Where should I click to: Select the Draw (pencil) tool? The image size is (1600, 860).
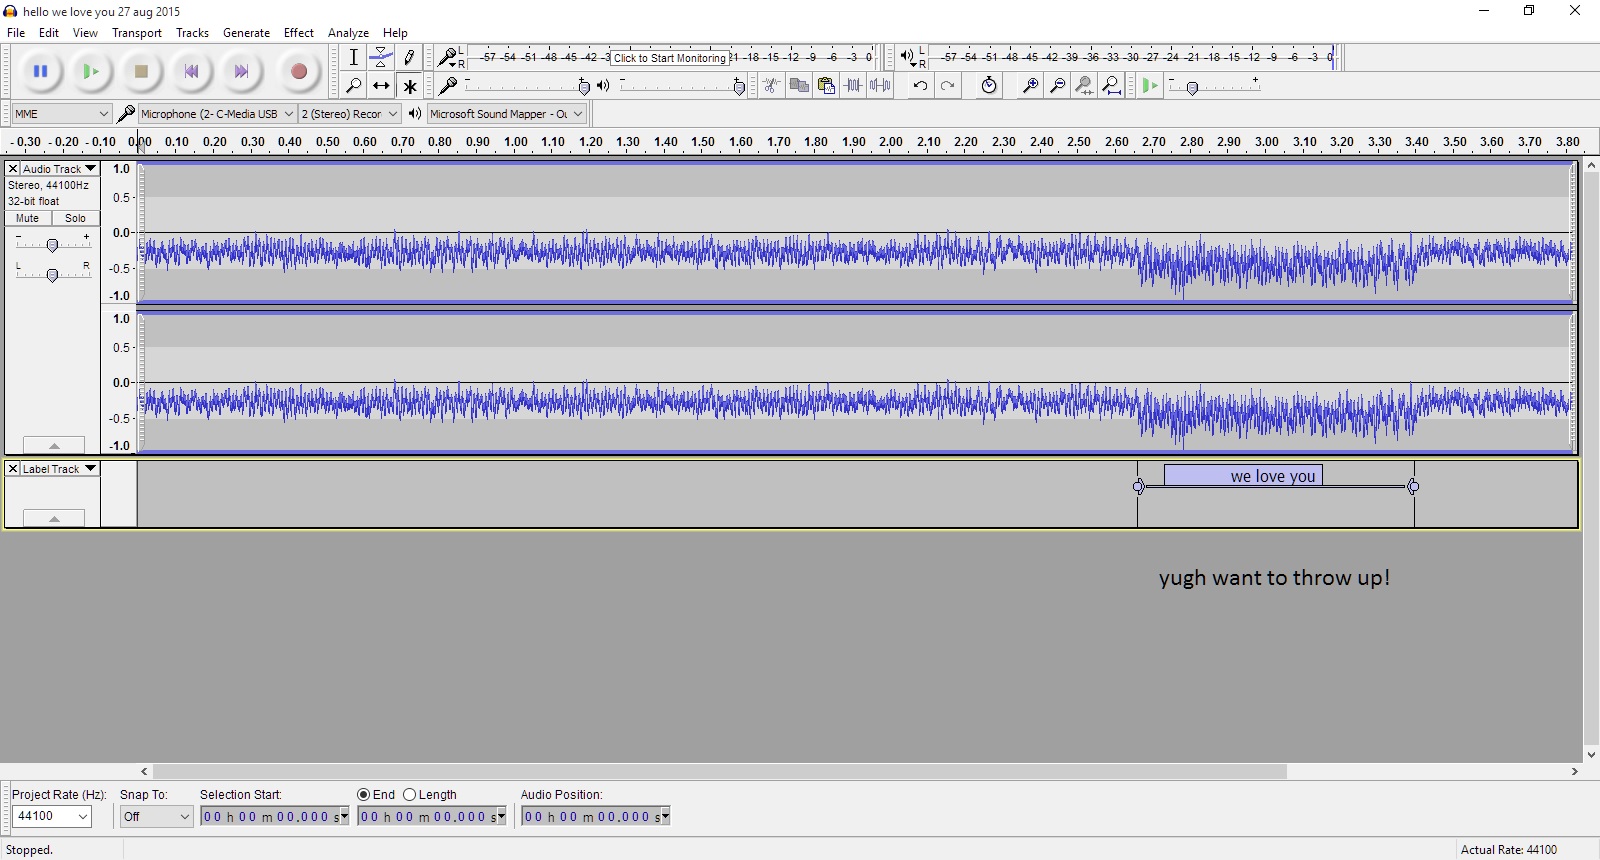pyautogui.click(x=409, y=58)
